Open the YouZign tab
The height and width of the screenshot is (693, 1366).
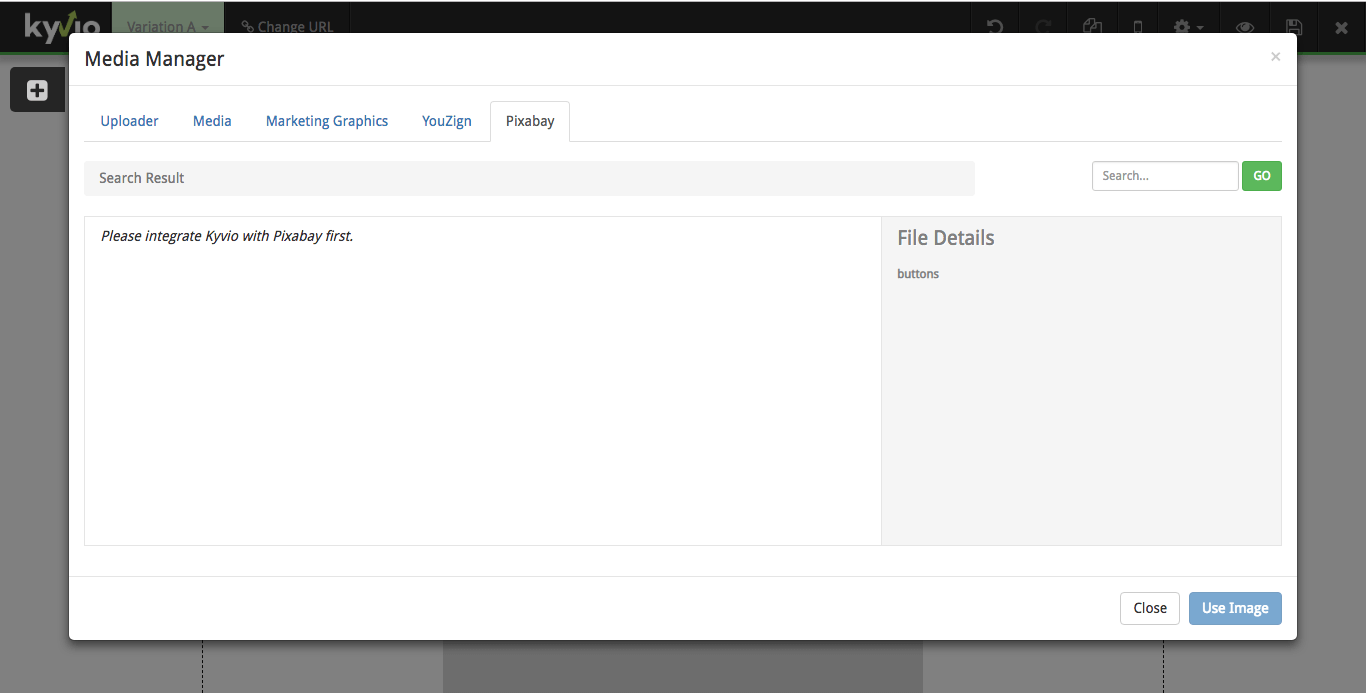click(447, 121)
